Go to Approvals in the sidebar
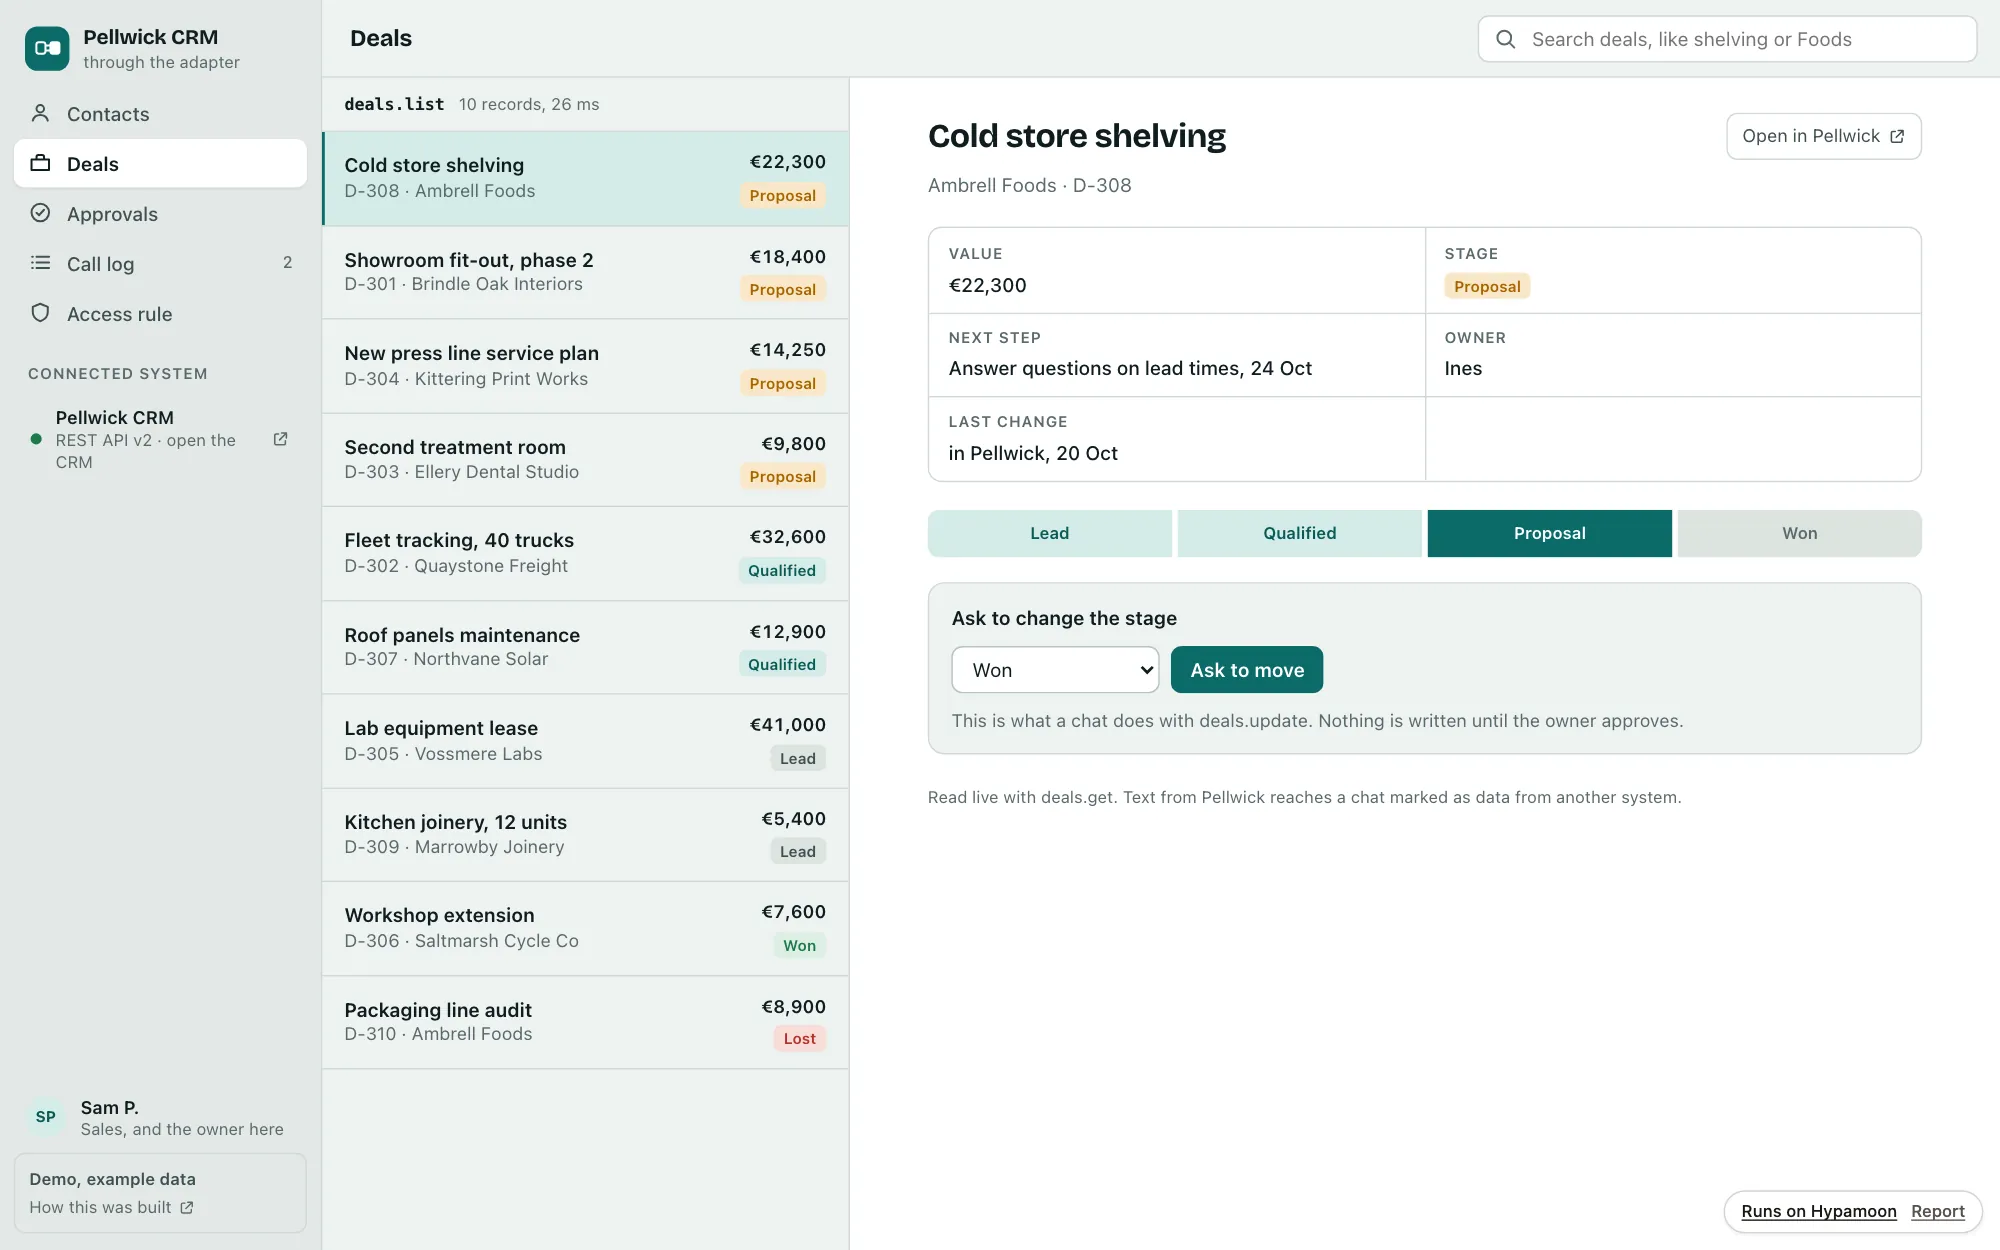Image resolution: width=2000 pixels, height=1250 pixels. 160,214
